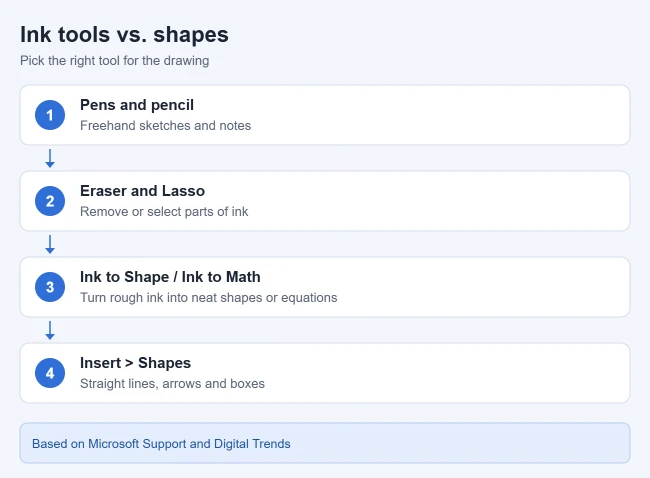Click the Insert > Shapes title
The width and height of the screenshot is (650, 478).
135,363
